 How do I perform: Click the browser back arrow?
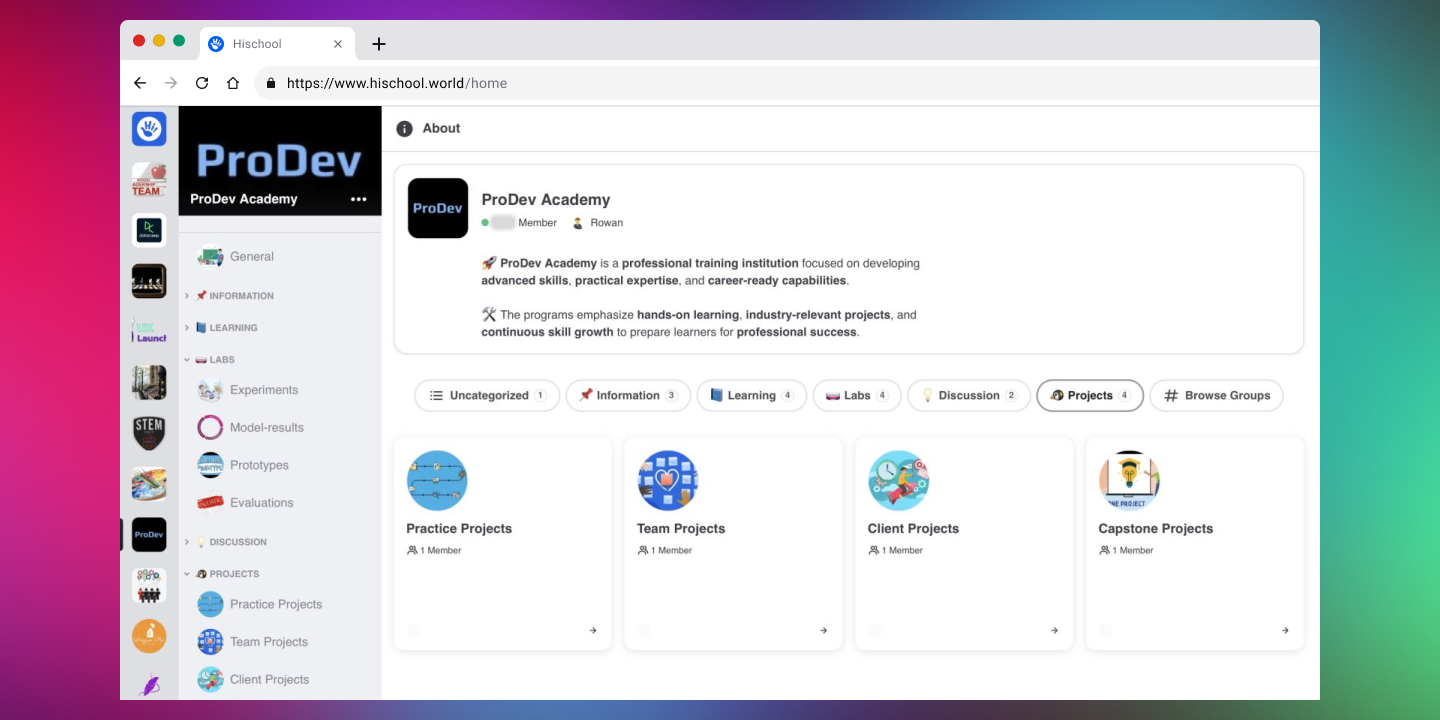[x=140, y=83]
